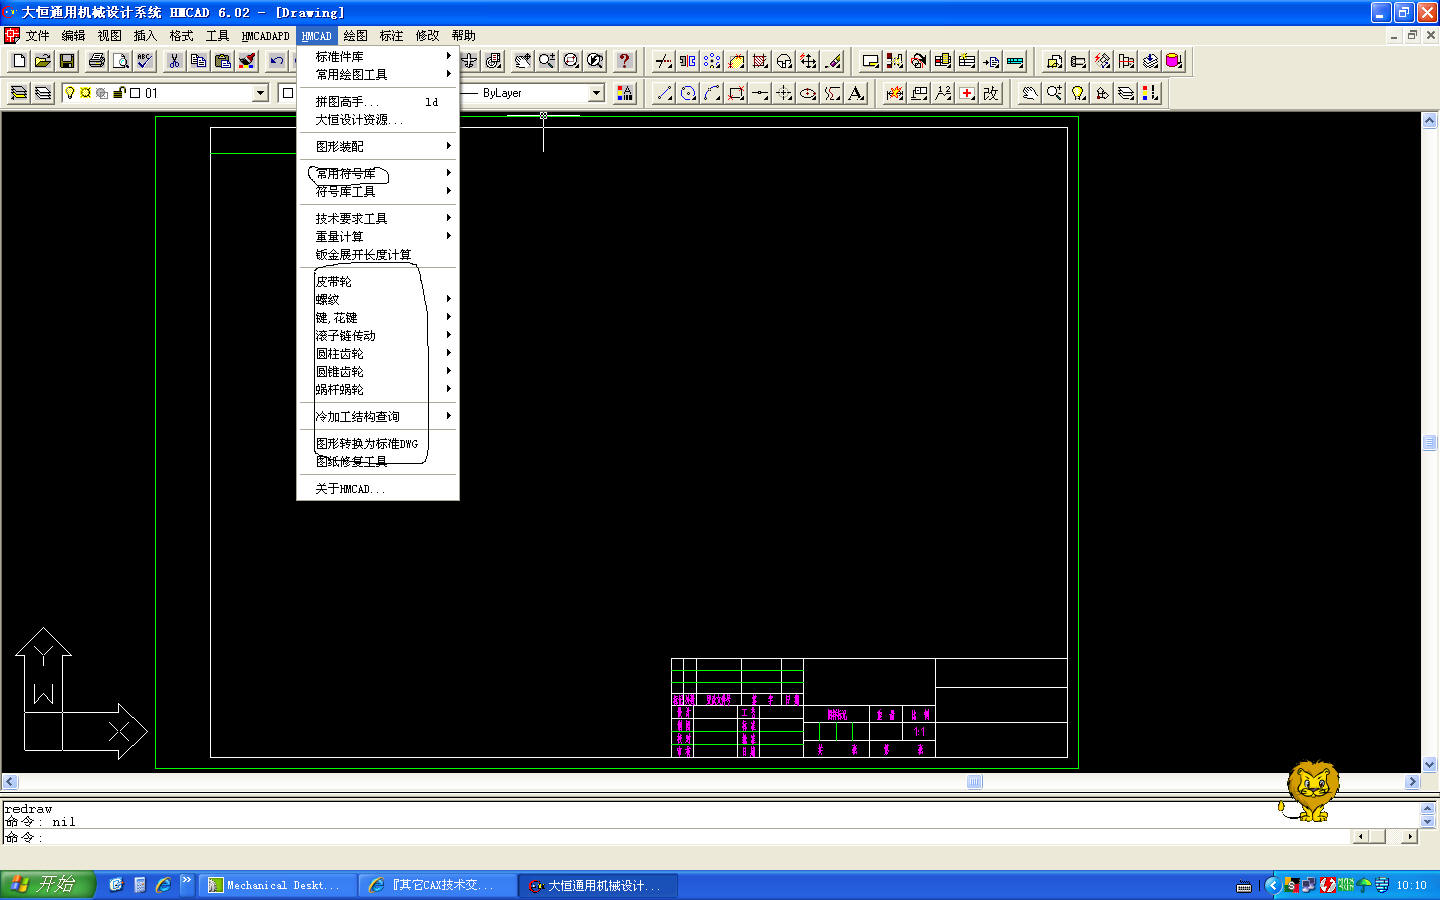Screen dimensions: 1440x900
Task: Click the vertical scrollbar down arrow
Action: point(1430,764)
